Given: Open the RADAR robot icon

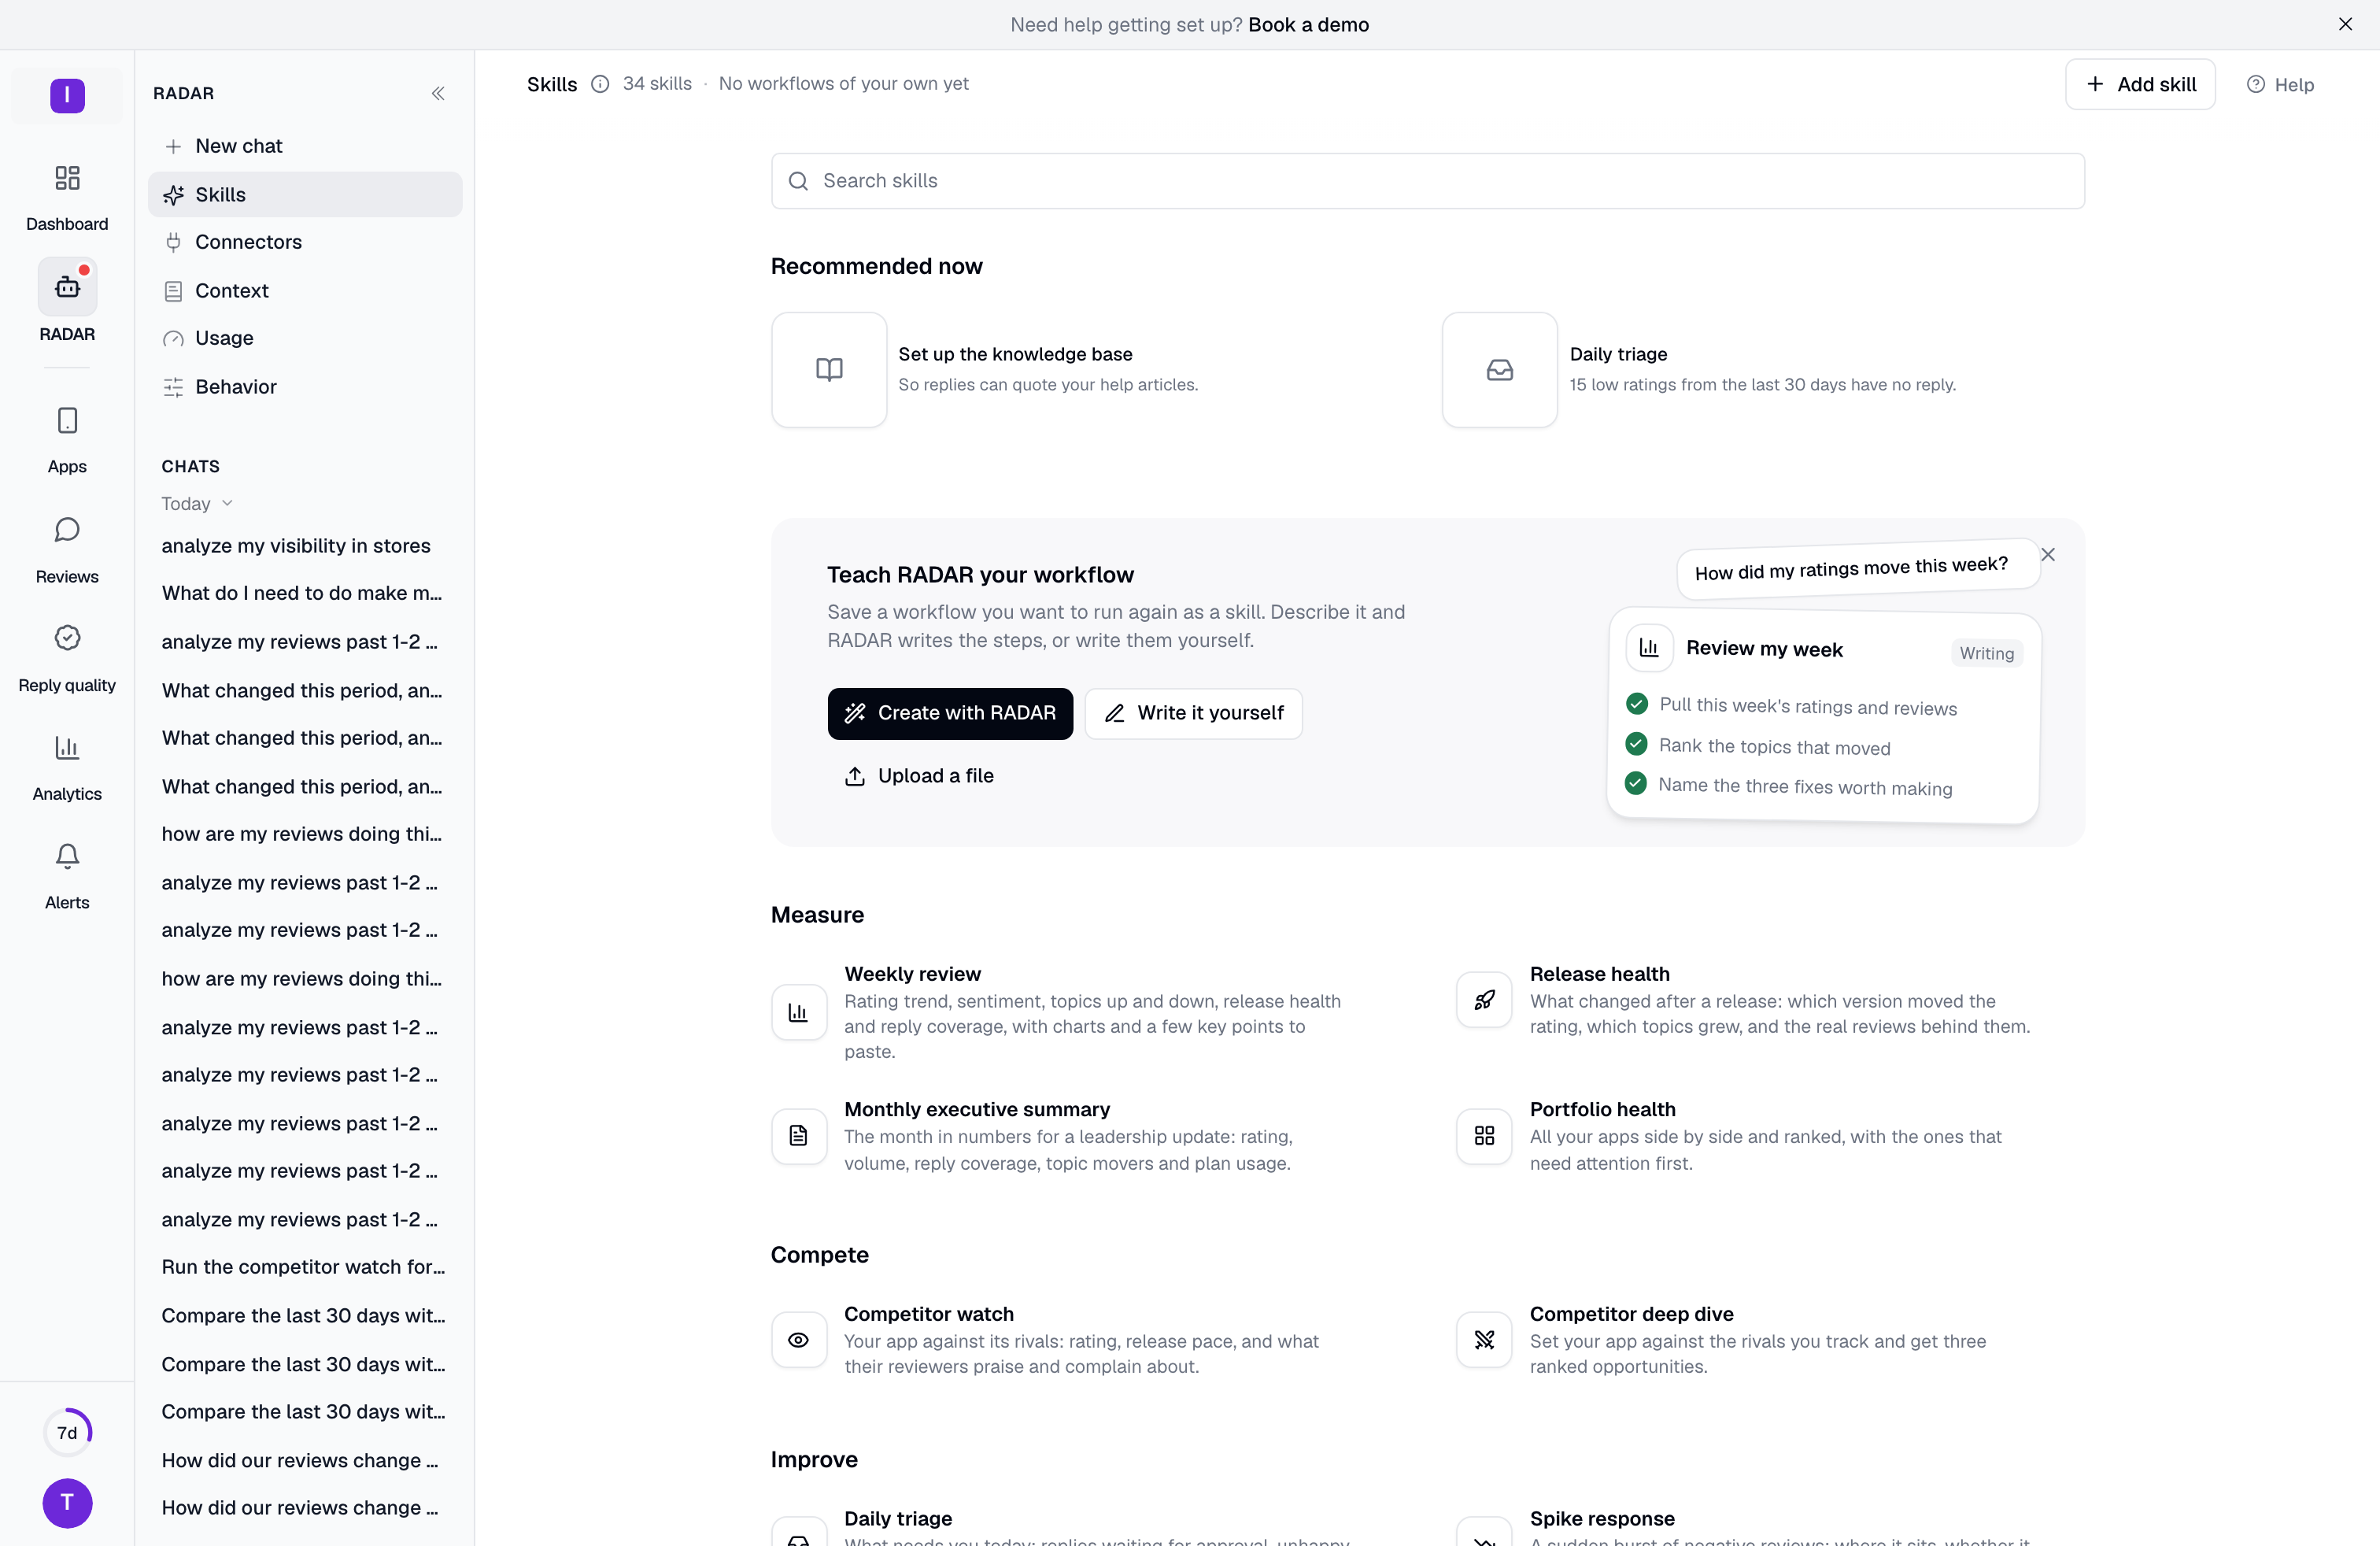Looking at the screenshot, I should pyautogui.click(x=67, y=287).
